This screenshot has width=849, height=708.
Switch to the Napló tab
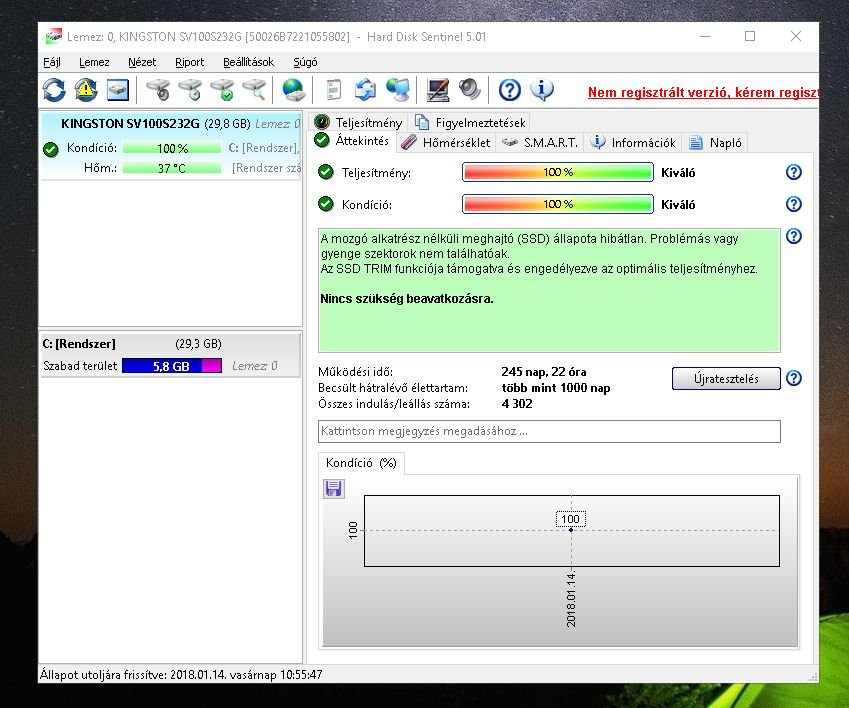(x=716, y=142)
